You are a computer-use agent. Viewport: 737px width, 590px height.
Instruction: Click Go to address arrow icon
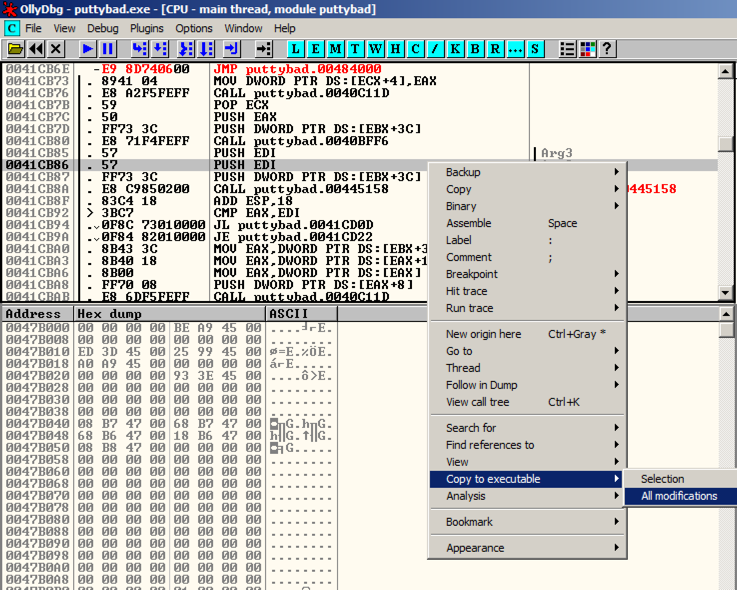tap(264, 49)
